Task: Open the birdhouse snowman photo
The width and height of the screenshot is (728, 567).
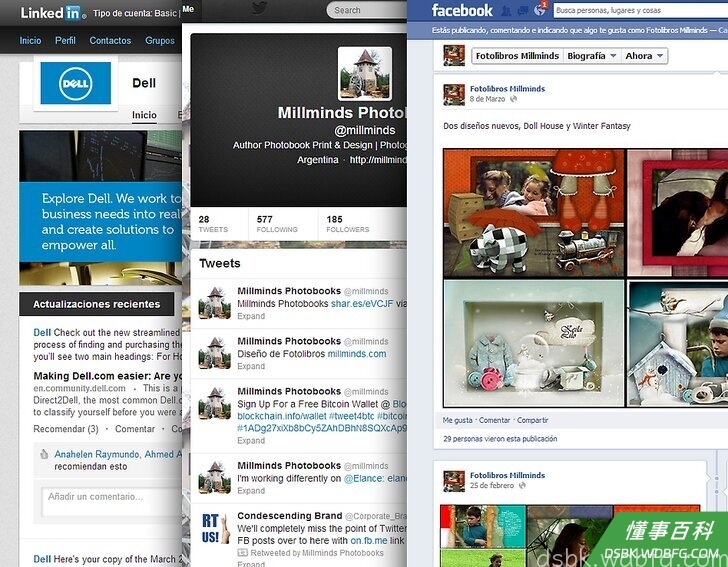Action: [677, 343]
